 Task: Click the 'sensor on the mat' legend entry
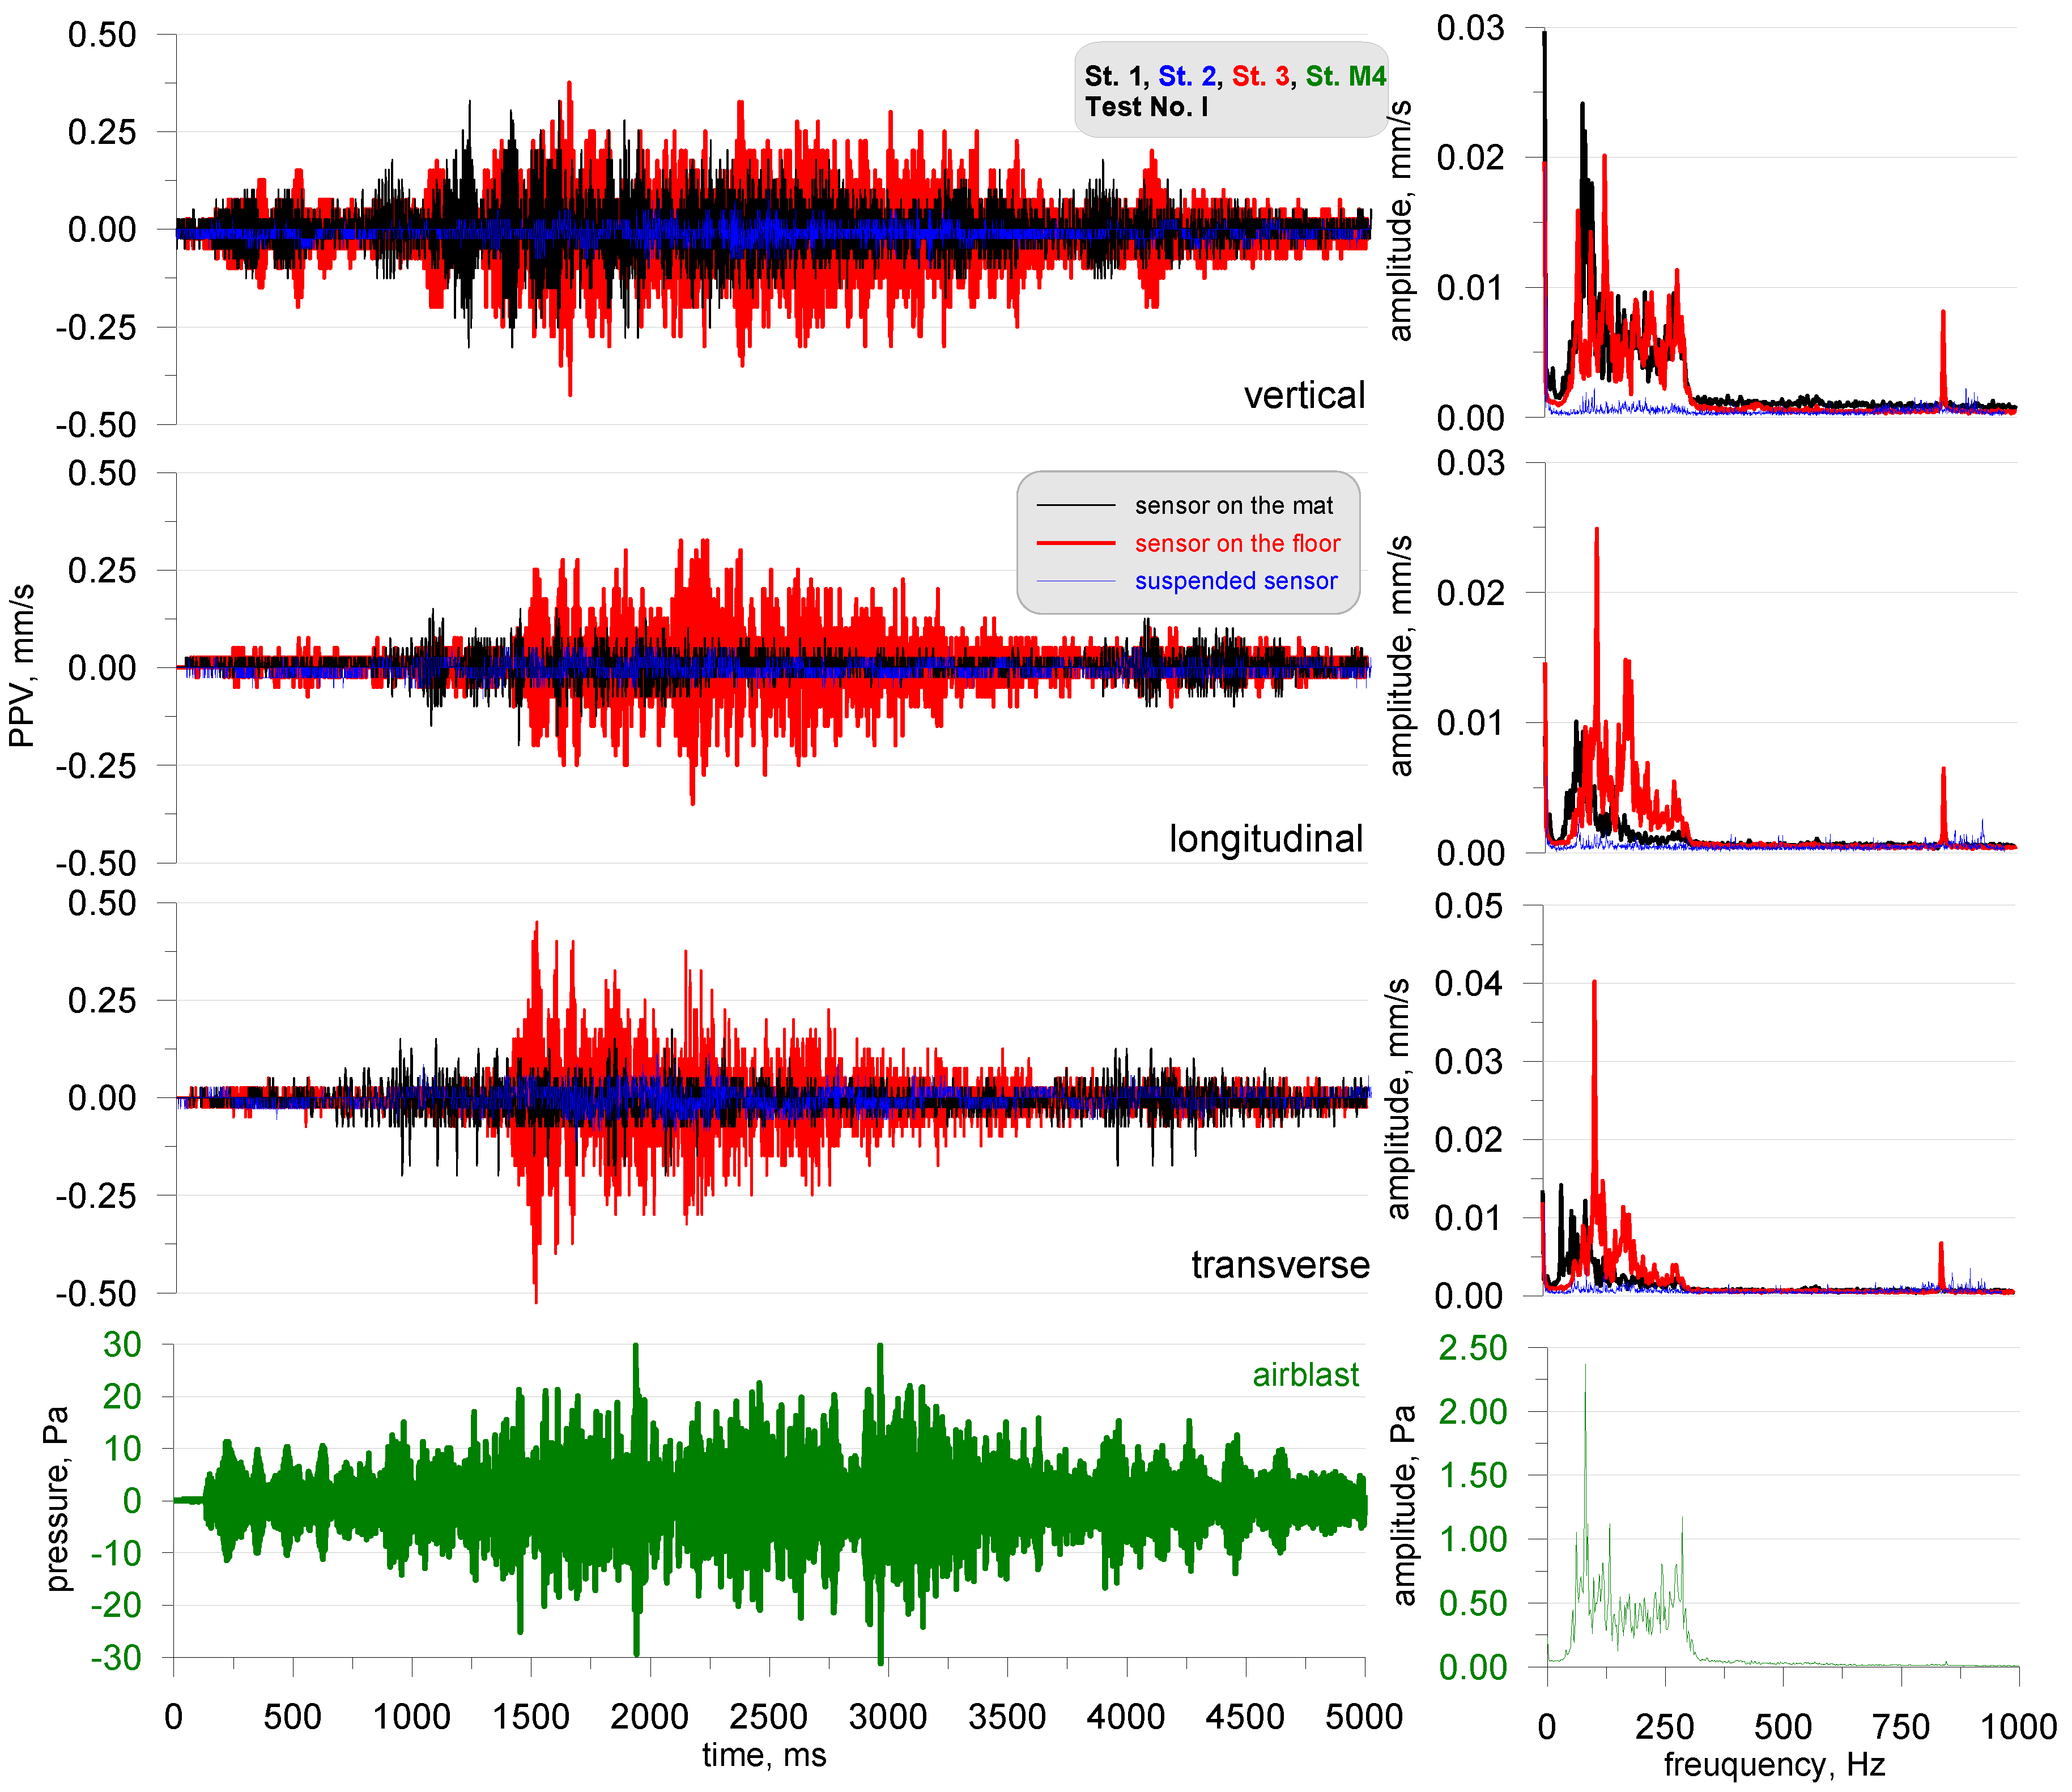pos(1233,506)
